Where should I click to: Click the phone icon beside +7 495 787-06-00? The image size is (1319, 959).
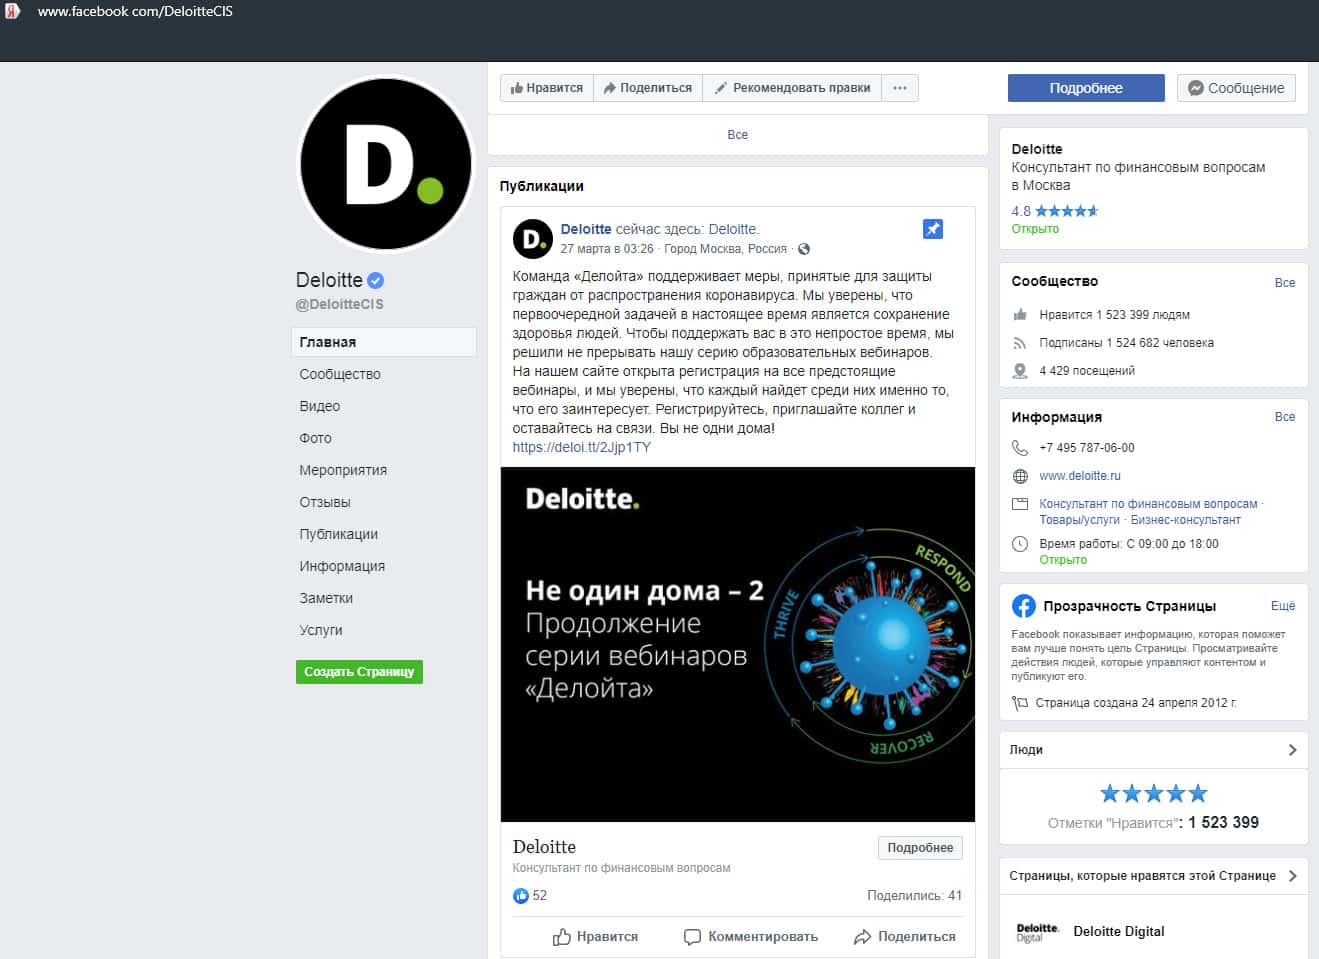(1020, 448)
